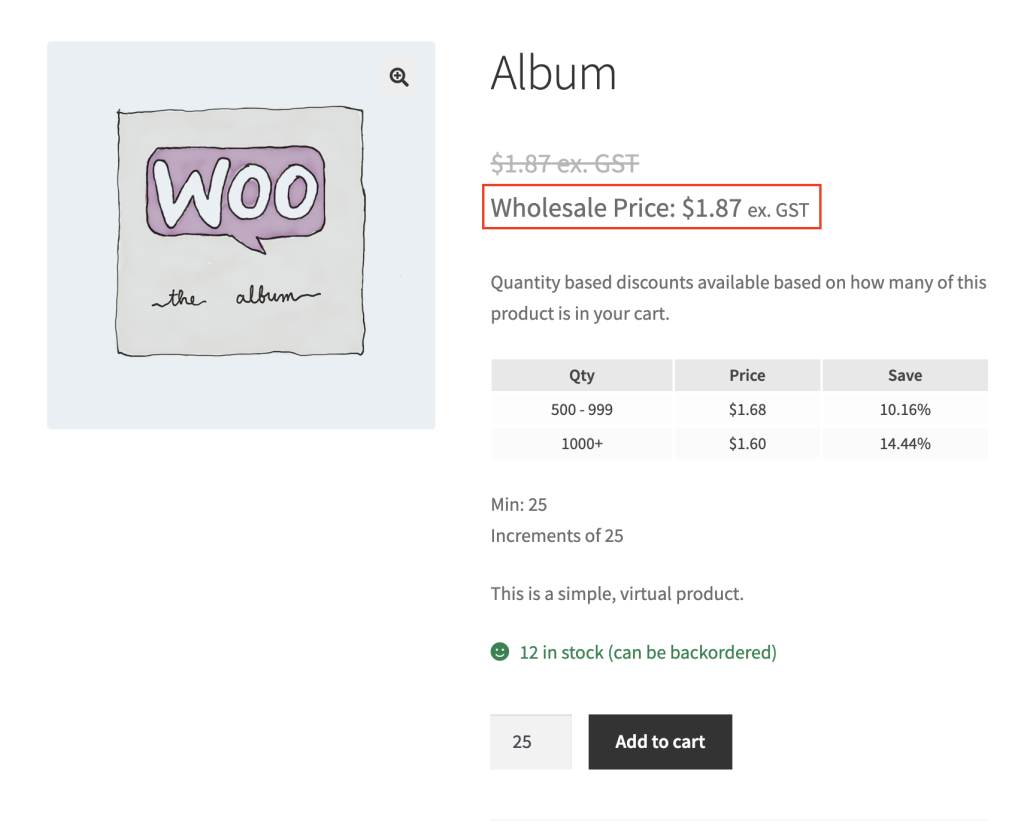The width and height of the screenshot is (1024, 824).
Task: Open the Woo album product image
Action: (x=240, y=235)
